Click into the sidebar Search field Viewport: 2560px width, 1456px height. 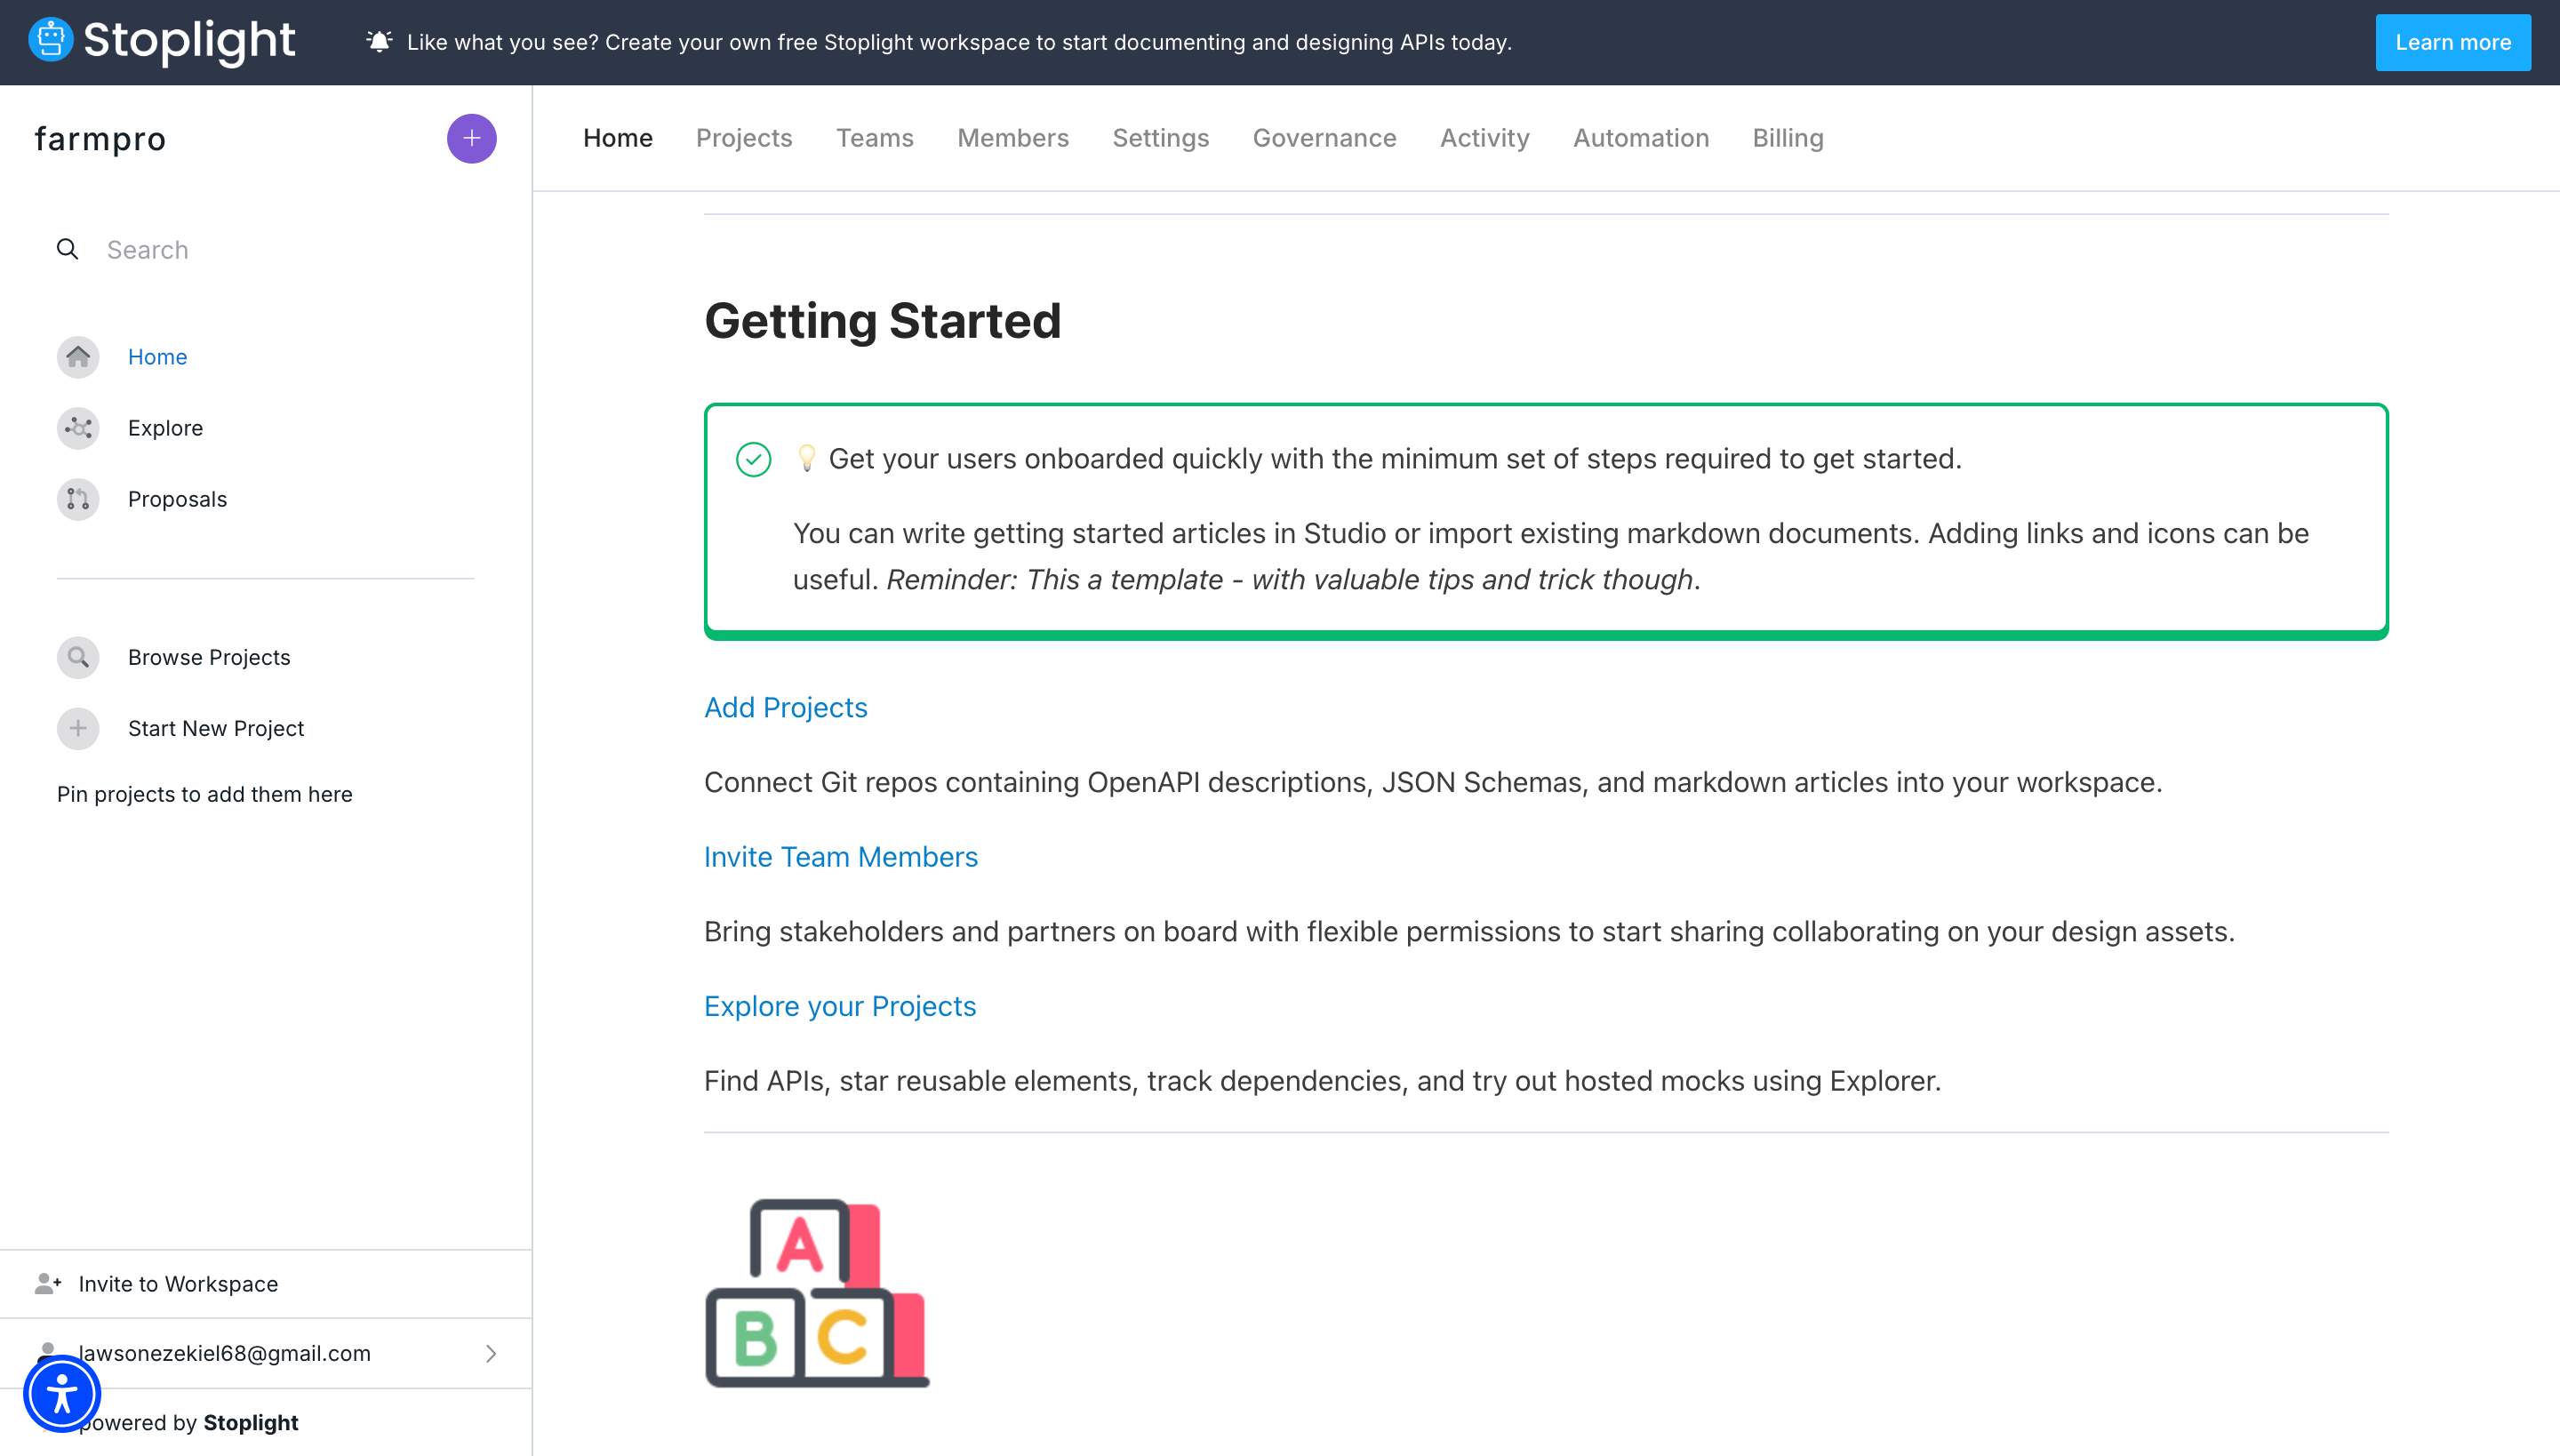click(280, 250)
